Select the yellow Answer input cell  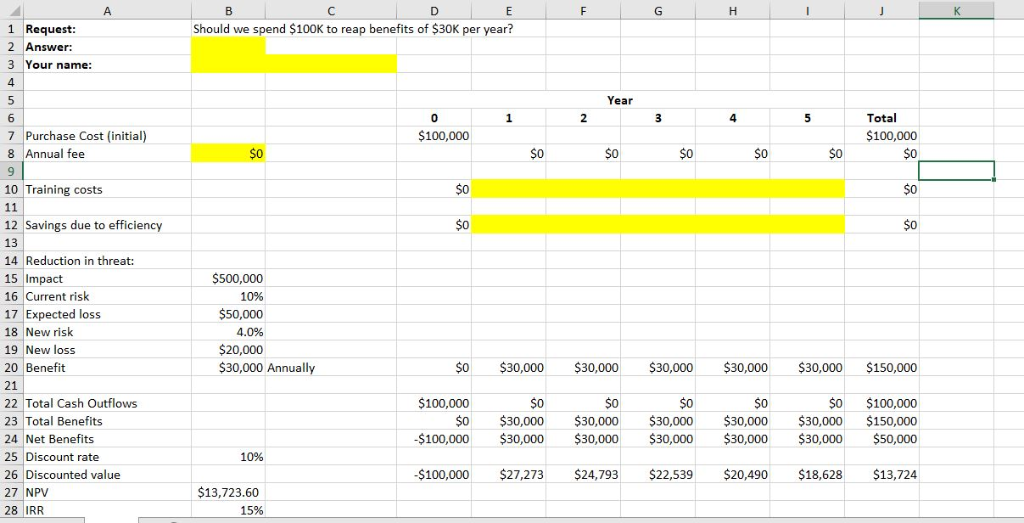pyautogui.click(x=229, y=46)
